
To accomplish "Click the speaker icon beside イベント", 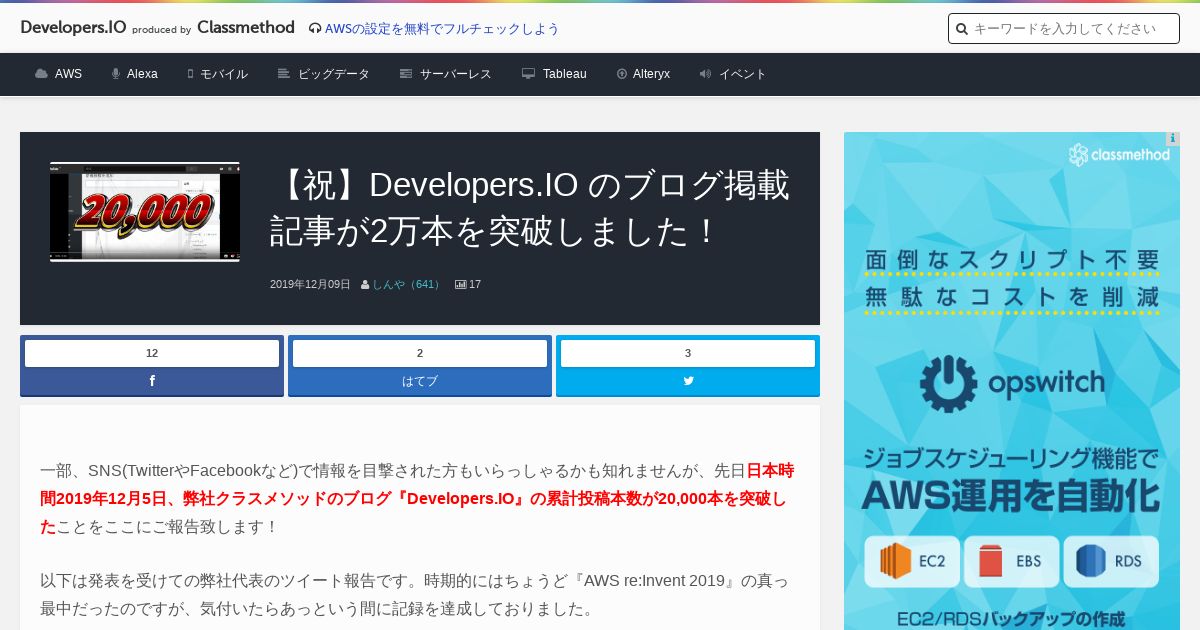I will (705, 74).
